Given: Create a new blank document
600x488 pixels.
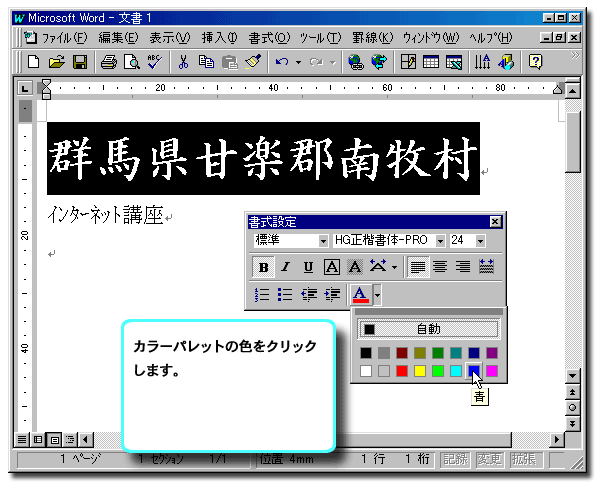Looking at the screenshot, I should (33, 62).
